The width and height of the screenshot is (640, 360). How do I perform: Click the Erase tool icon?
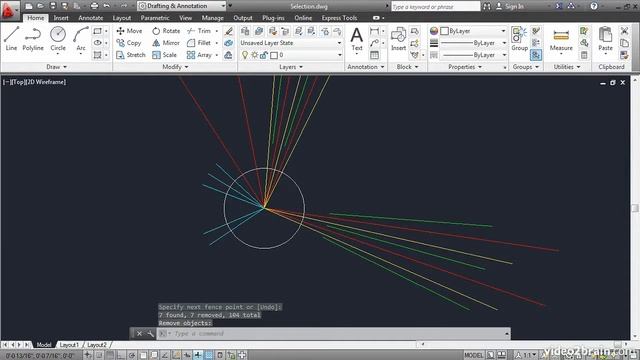tap(229, 31)
